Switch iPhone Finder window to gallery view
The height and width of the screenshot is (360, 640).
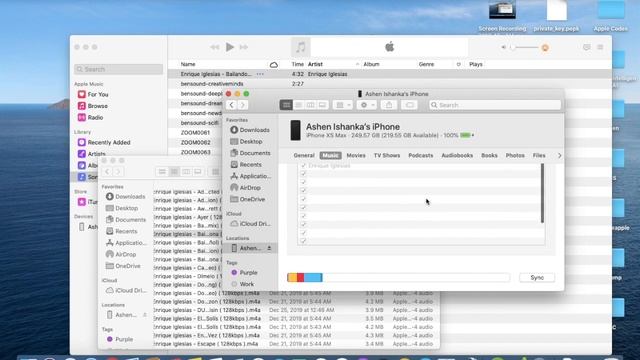(x=322, y=105)
